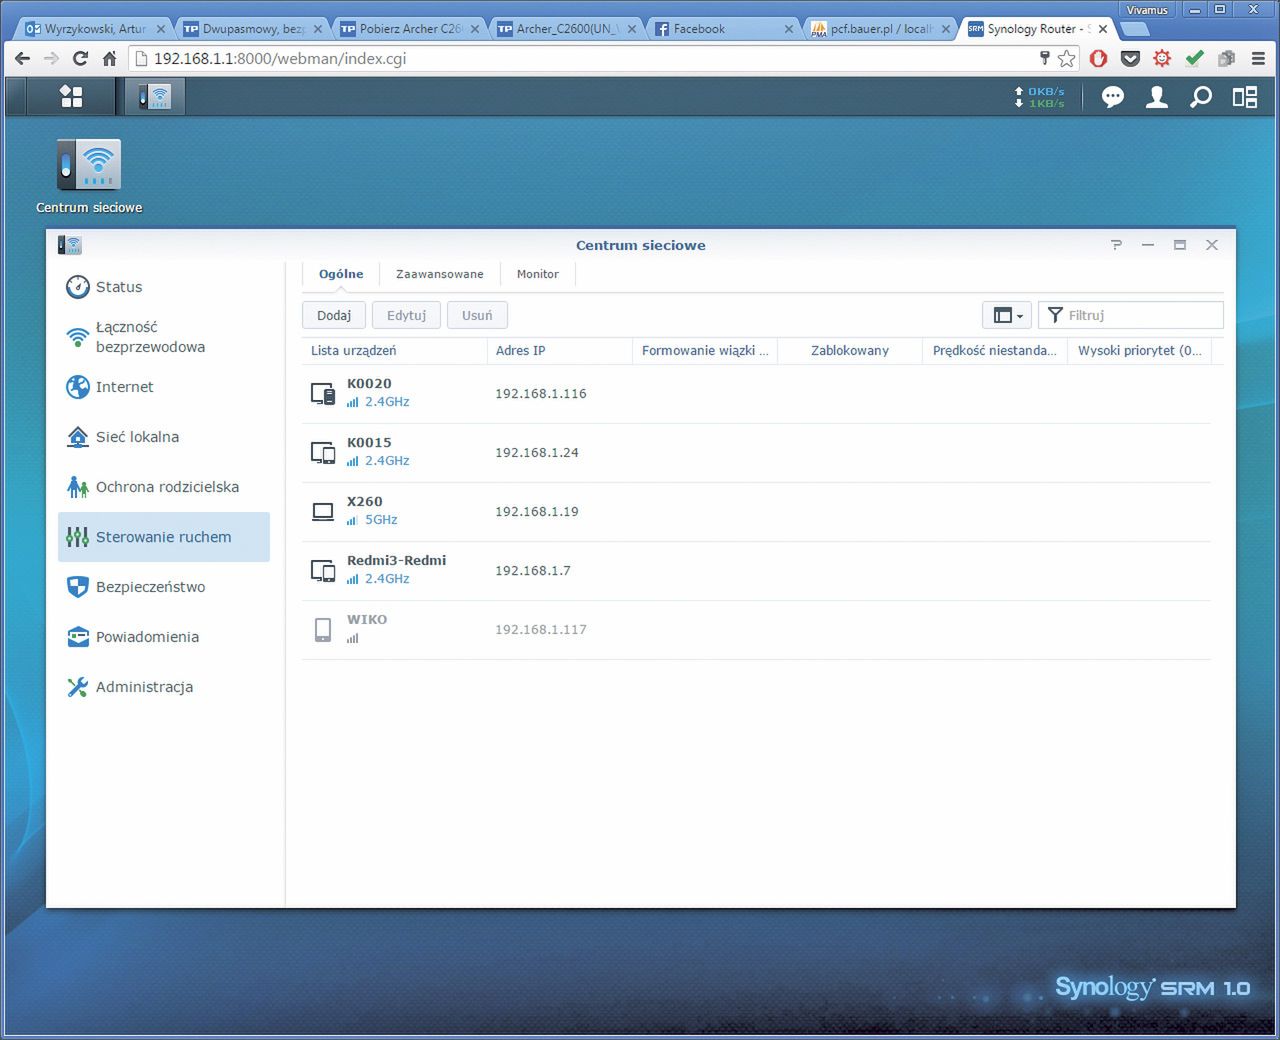
Task: Open the Status section in sidebar
Action: point(164,287)
